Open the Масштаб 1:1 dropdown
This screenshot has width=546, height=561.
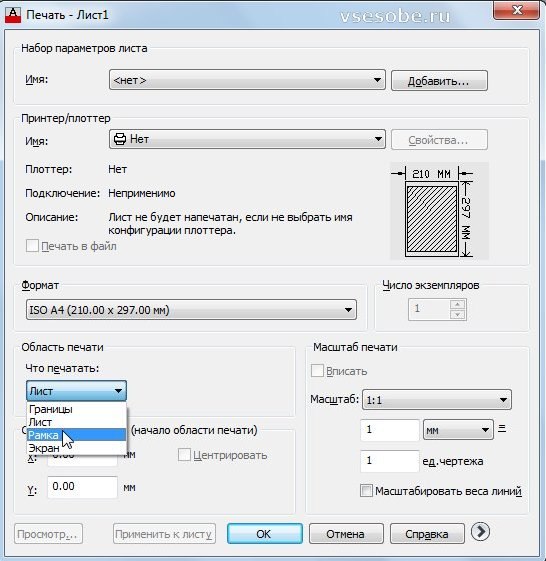pos(437,400)
